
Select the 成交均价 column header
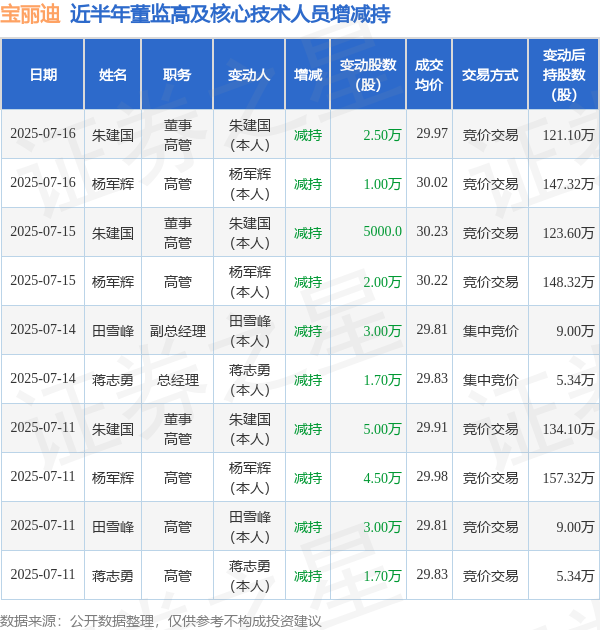click(429, 75)
